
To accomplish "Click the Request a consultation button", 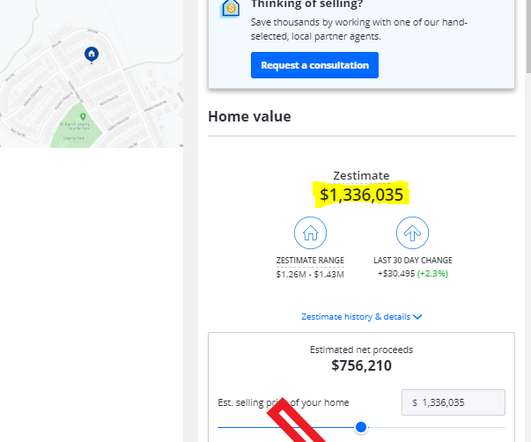I will (x=315, y=65).
